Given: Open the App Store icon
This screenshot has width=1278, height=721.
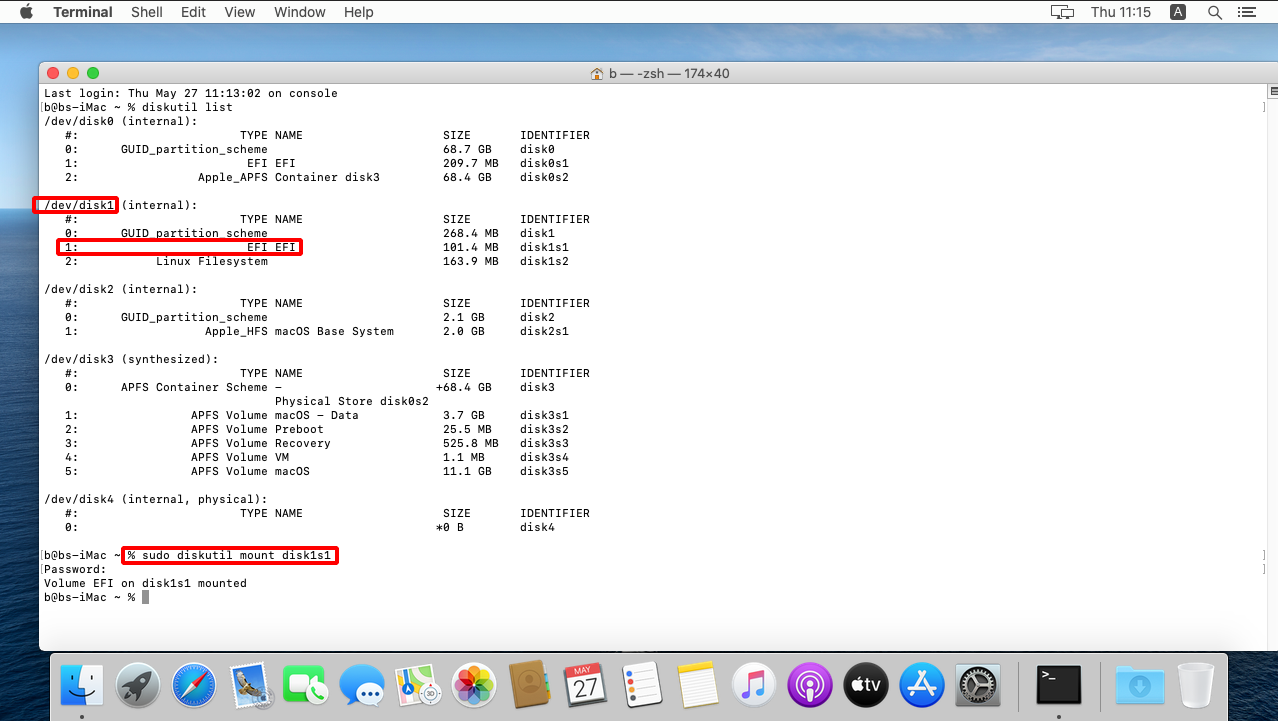Looking at the screenshot, I should pyautogui.click(x=922, y=686).
